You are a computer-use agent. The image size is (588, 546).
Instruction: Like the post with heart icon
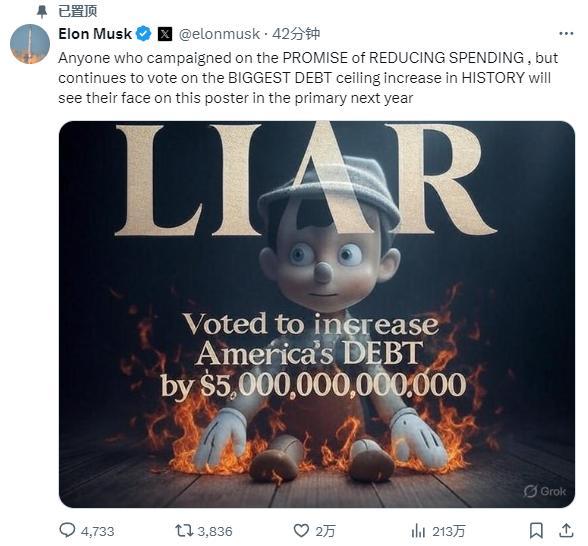click(301, 531)
